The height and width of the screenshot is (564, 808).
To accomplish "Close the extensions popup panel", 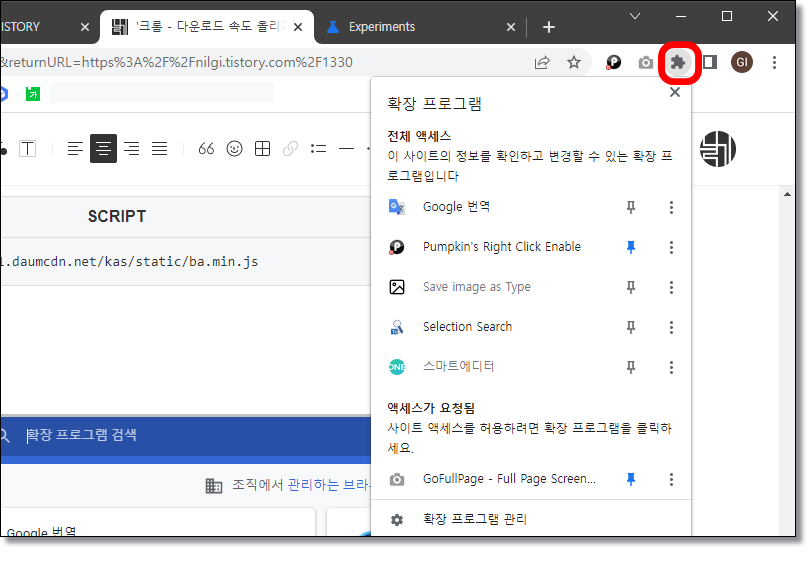I will point(675,92).
